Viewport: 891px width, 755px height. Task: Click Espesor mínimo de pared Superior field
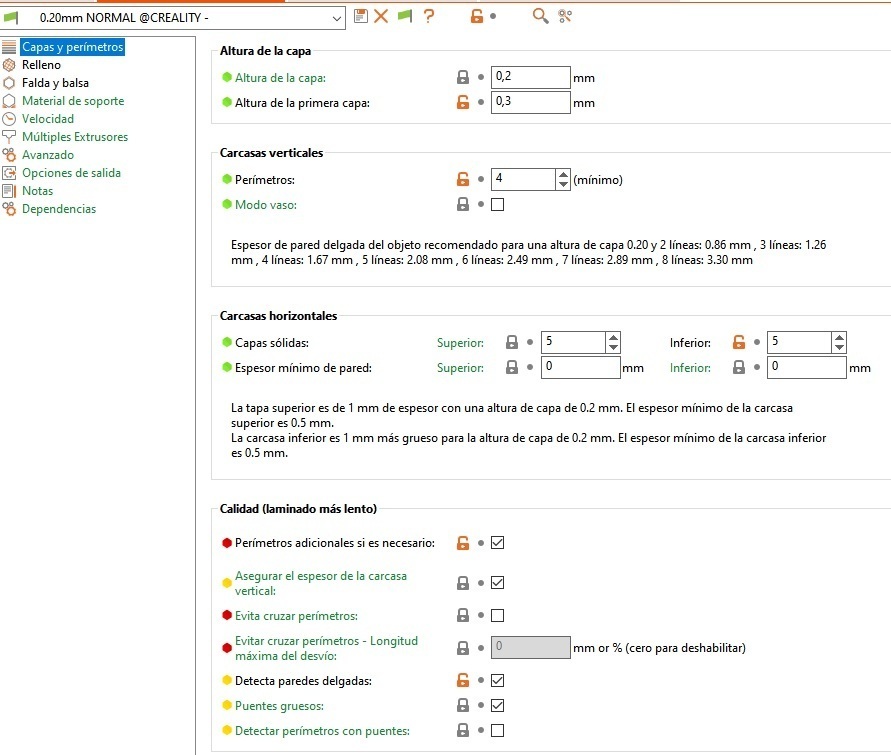580,368
